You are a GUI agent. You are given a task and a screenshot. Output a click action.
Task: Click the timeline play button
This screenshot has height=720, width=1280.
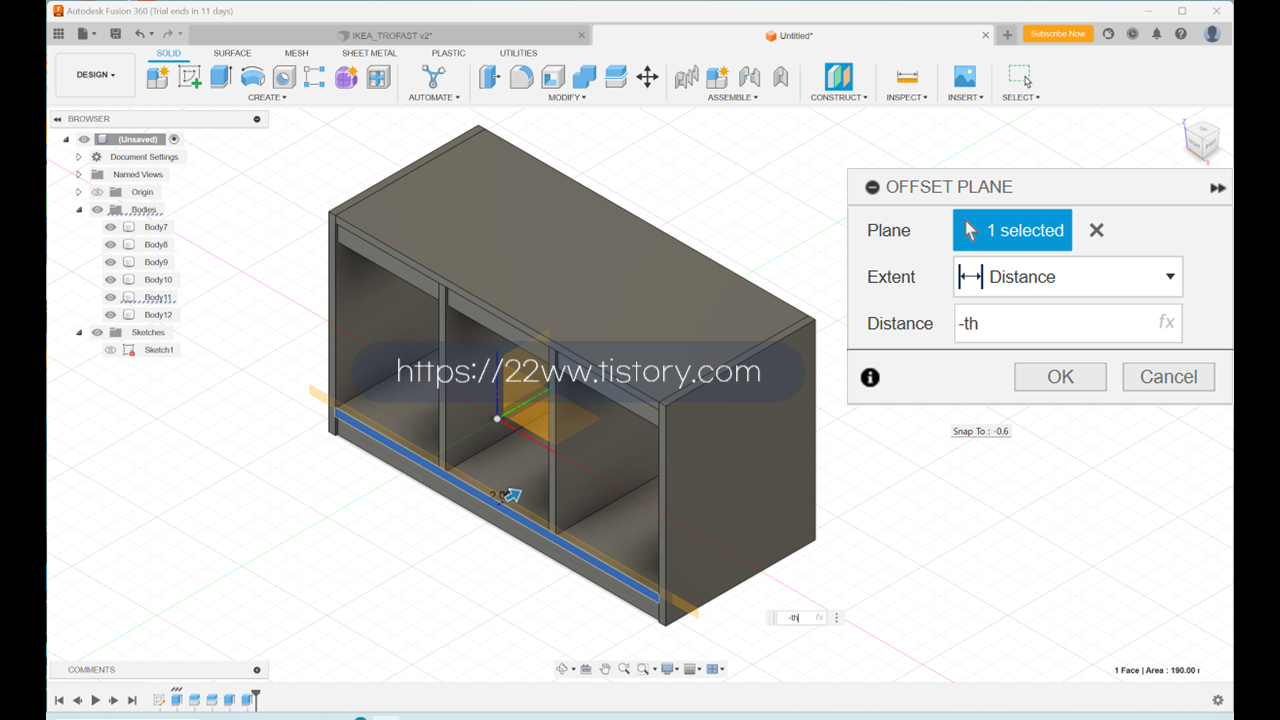pyautogui.click(x=96, y=700)
